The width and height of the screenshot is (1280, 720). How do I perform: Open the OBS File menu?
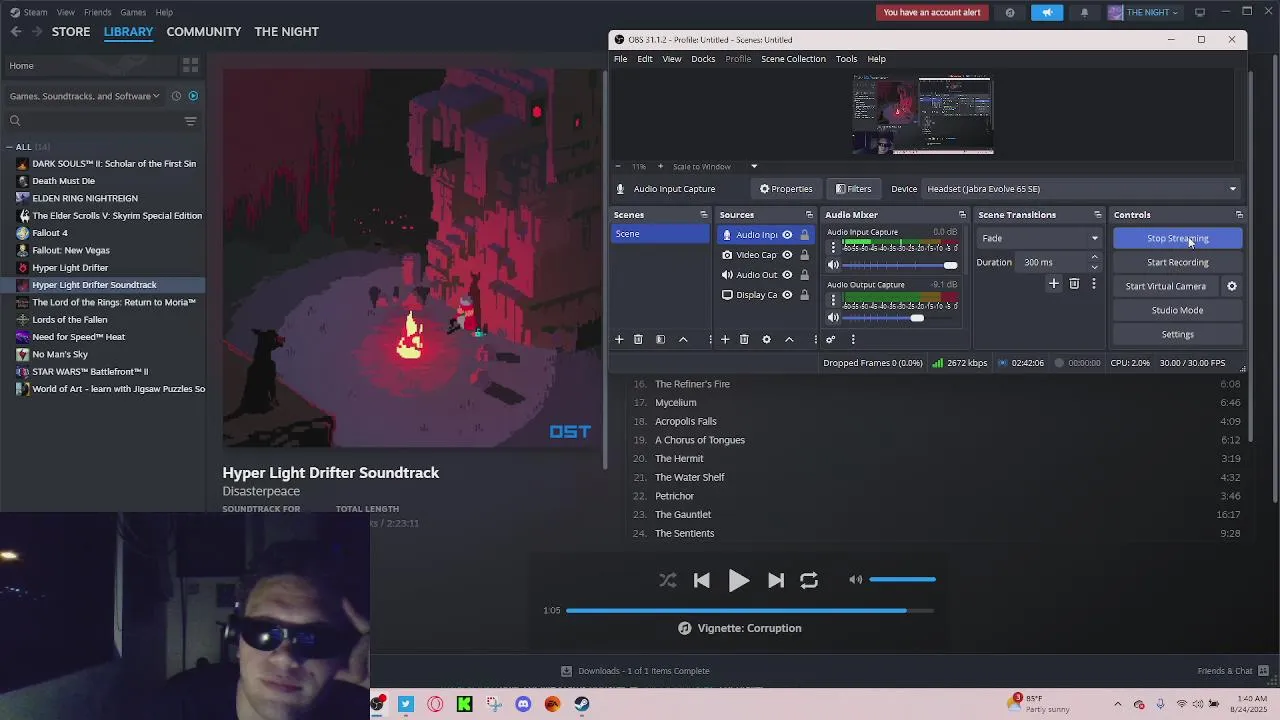click(620, 59)
